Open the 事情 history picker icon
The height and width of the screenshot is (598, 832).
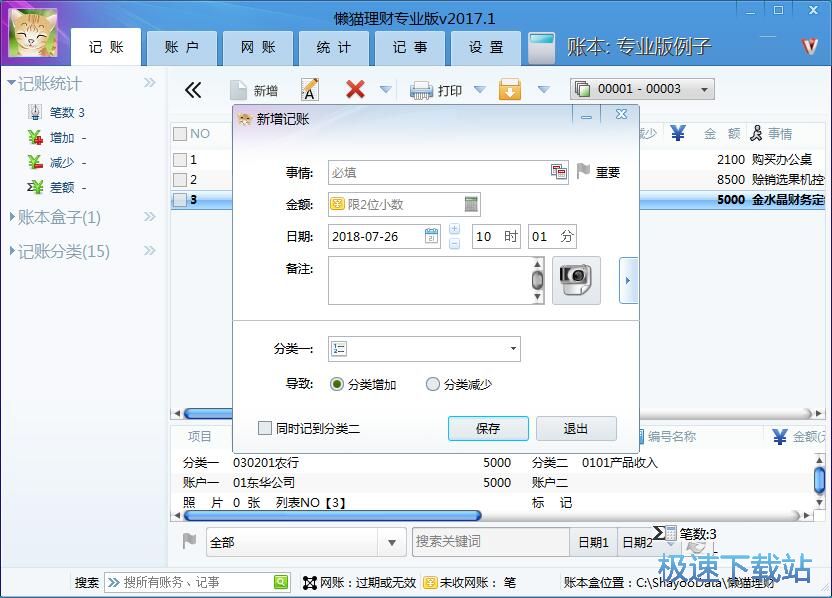(x=558, y=172)
